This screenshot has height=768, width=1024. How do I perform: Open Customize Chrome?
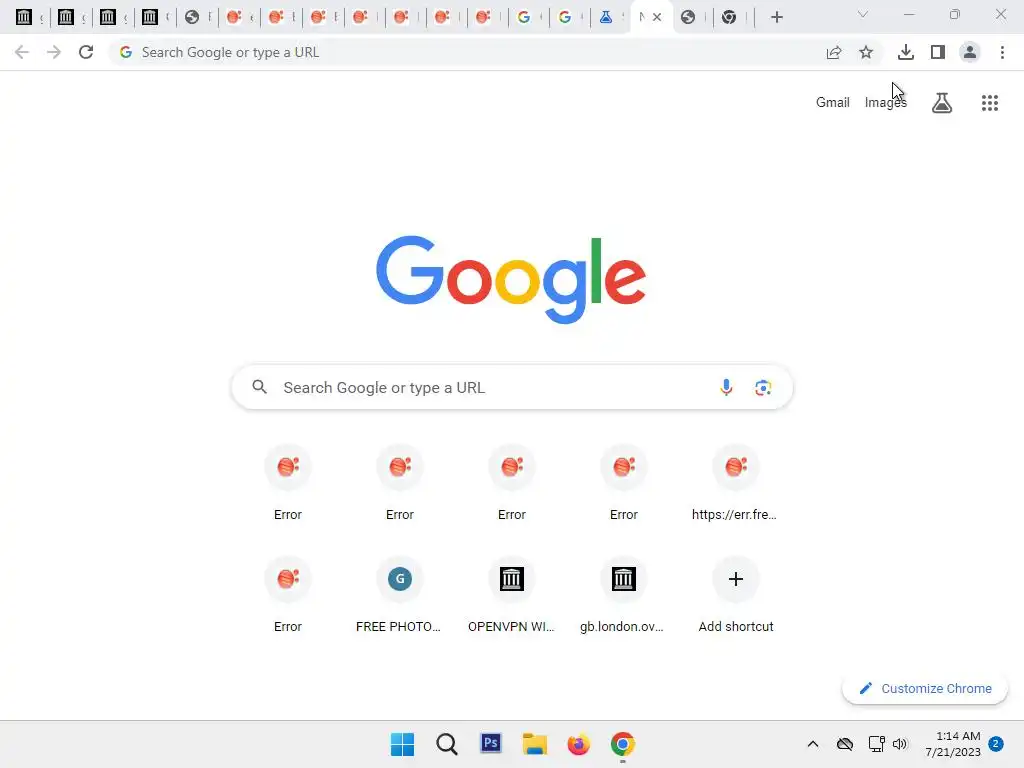click(925, 688)
